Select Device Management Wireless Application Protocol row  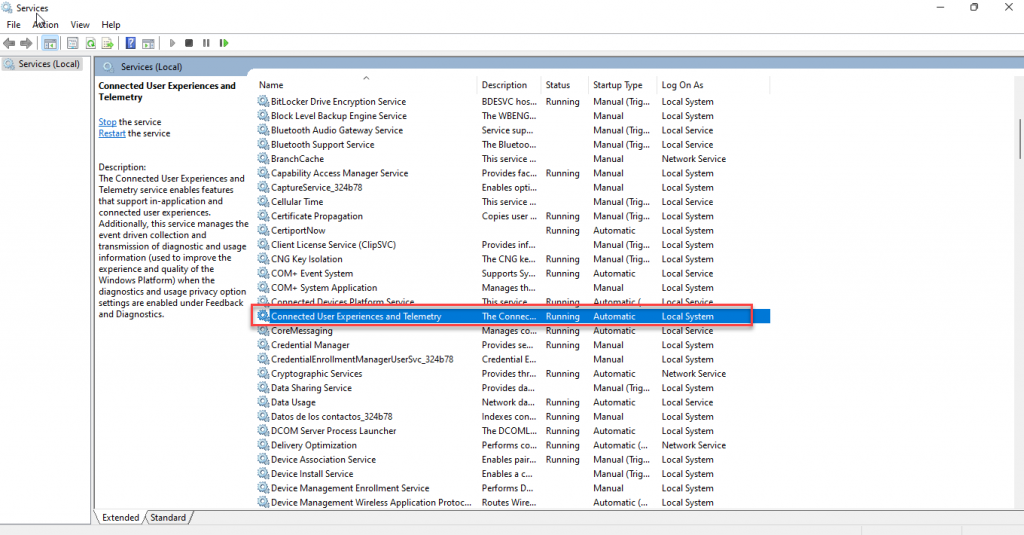tap(513, 503)
